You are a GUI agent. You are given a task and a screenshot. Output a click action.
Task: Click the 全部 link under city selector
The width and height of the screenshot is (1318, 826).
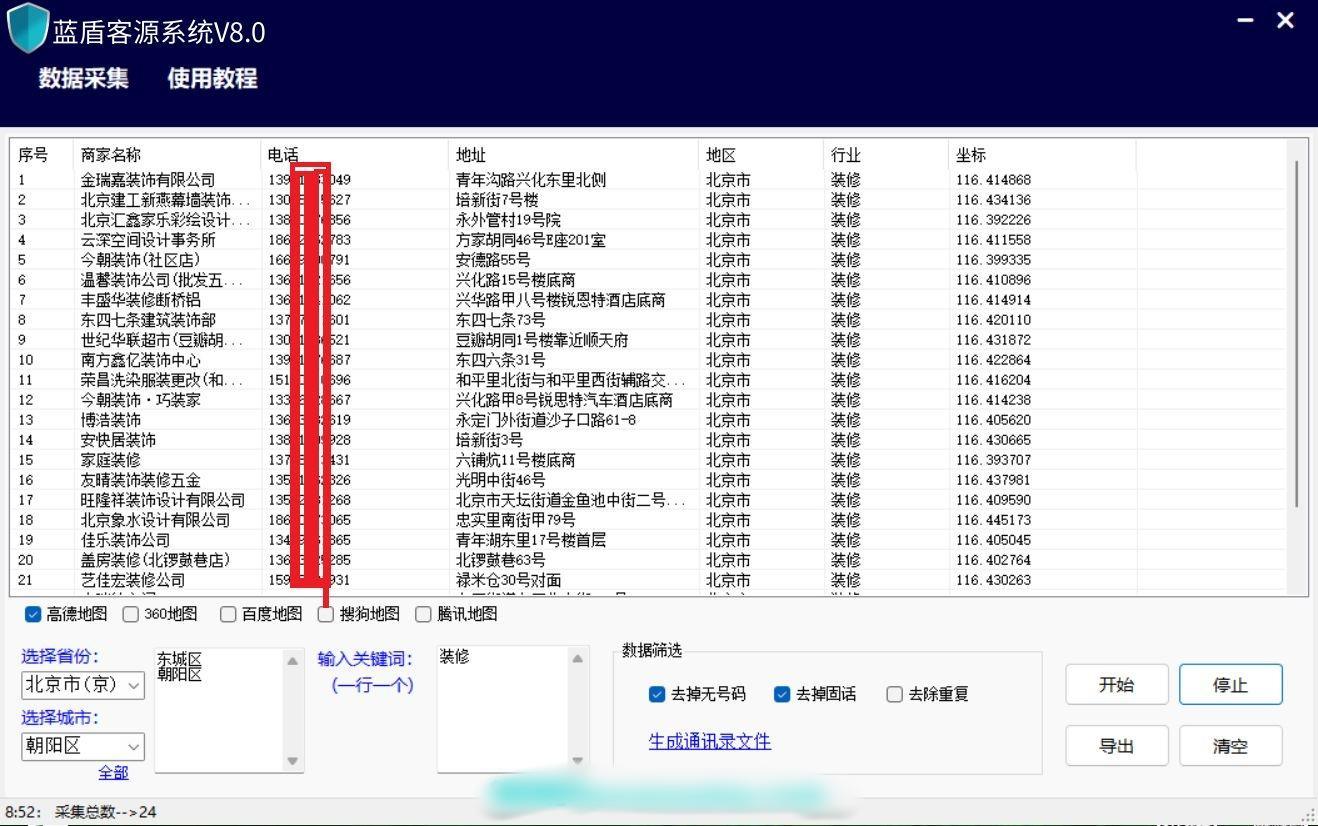113,772
